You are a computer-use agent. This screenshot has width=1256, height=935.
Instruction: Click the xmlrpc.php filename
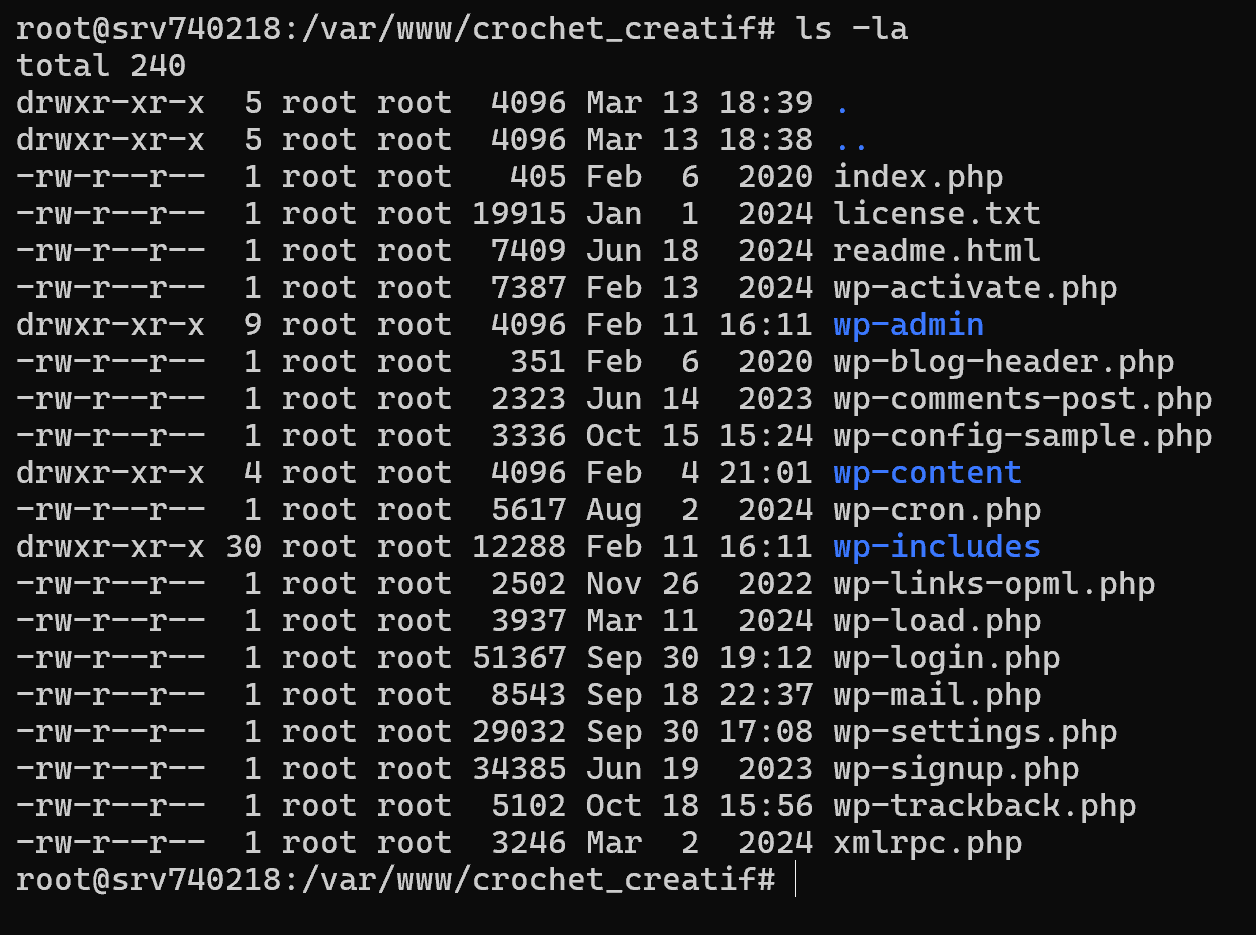point(928,843)
